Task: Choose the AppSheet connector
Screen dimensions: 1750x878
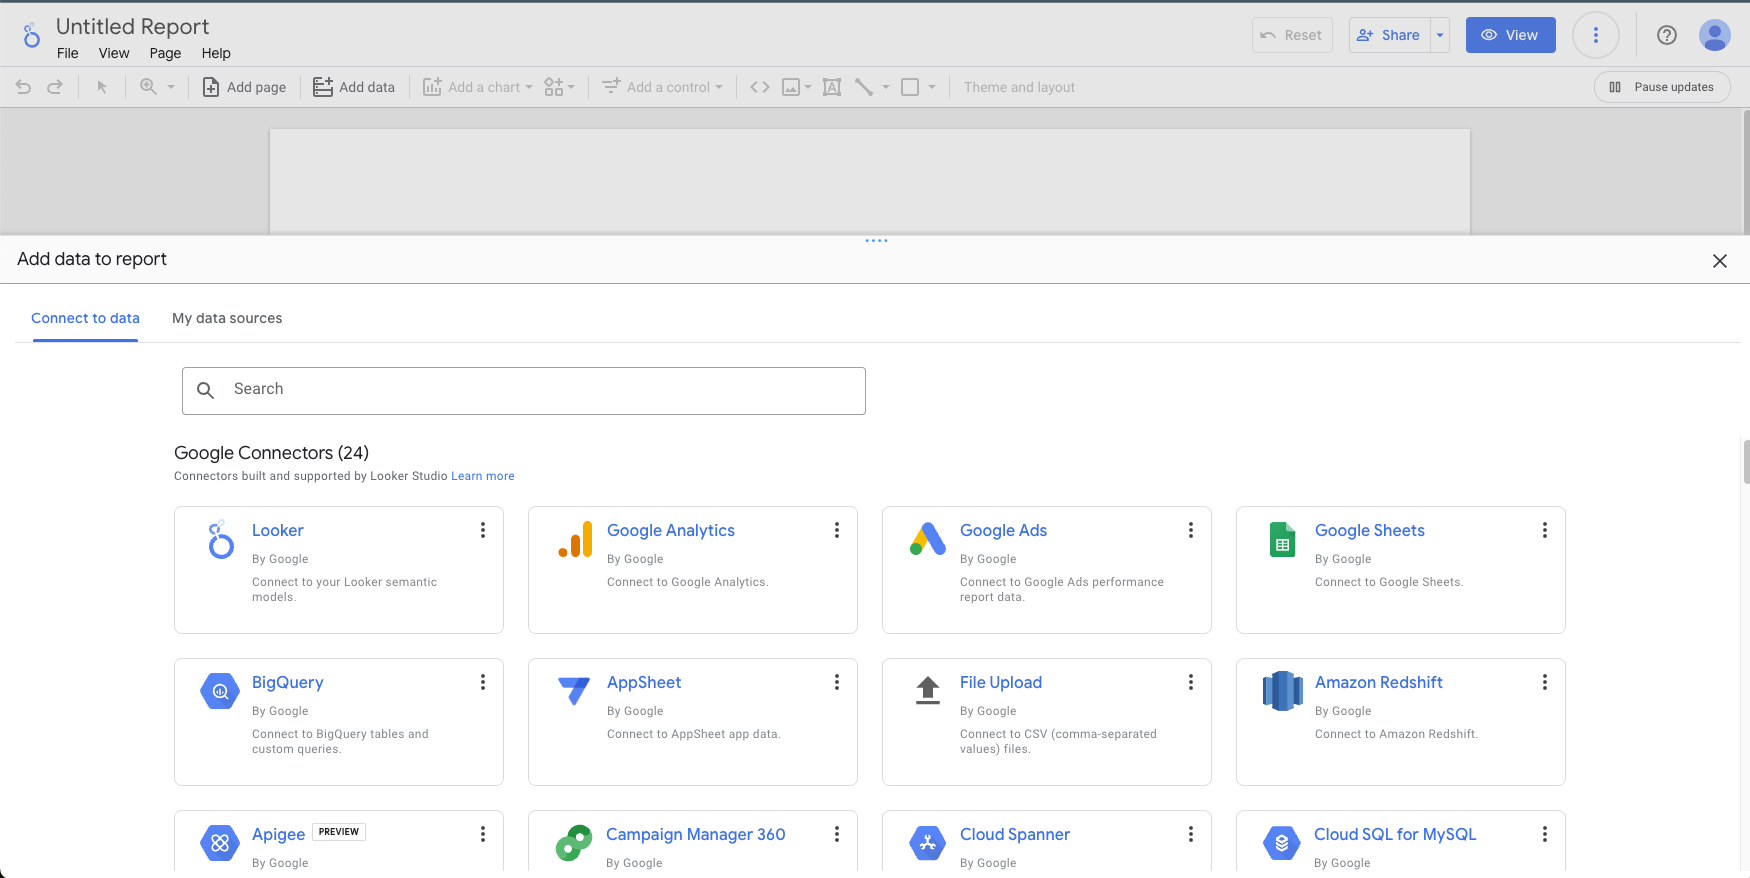Action: coord(693,722)
